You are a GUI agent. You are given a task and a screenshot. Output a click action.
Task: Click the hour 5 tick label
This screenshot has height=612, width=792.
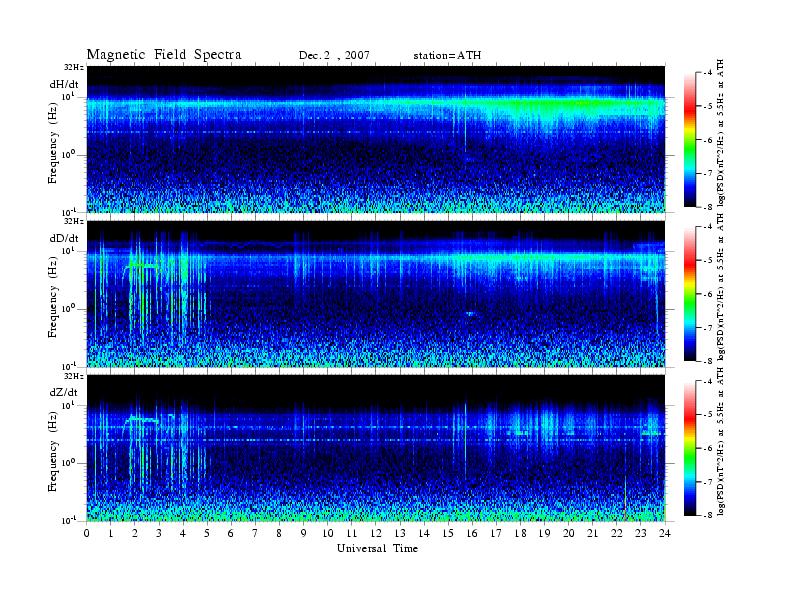[x=207, y=533]
